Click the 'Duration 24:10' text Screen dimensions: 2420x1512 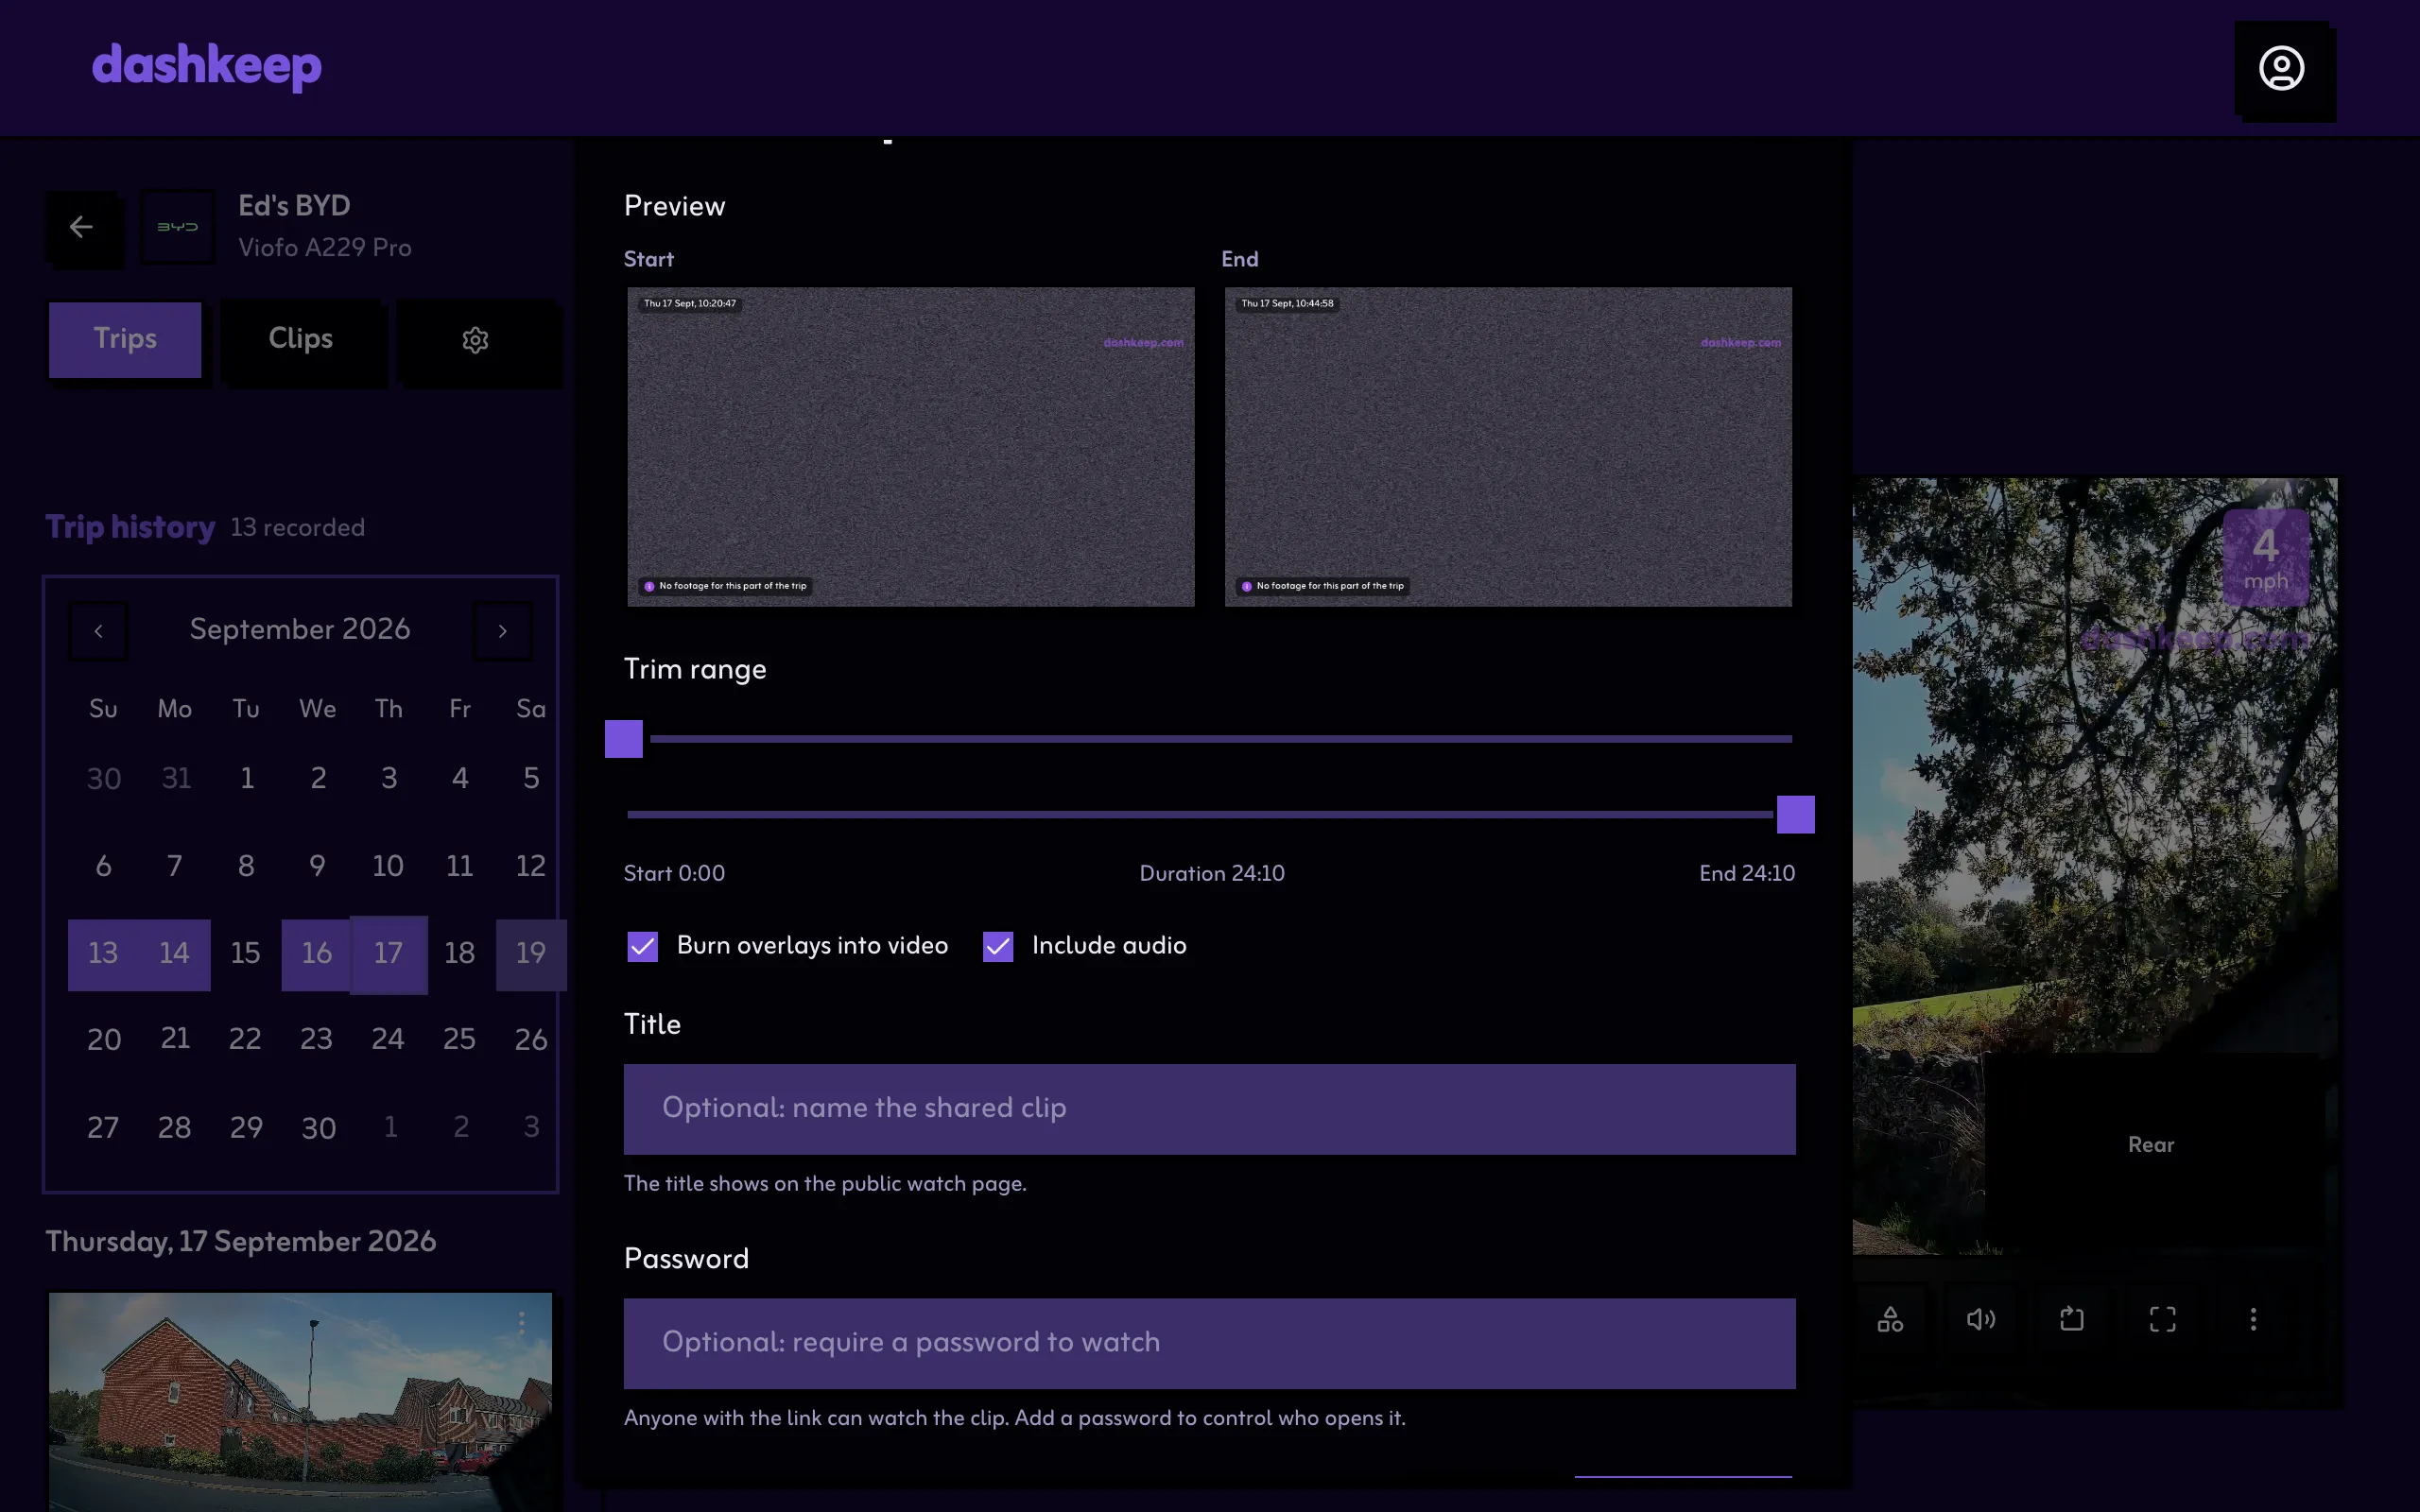[1212, 873]
